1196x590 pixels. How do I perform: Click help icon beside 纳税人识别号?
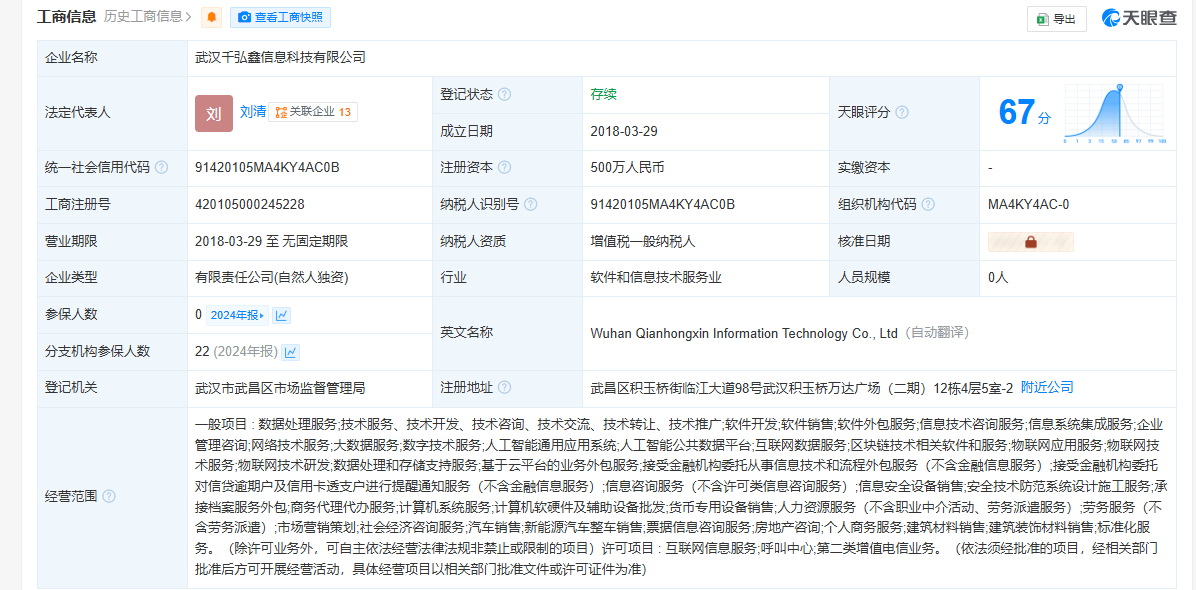531,205
